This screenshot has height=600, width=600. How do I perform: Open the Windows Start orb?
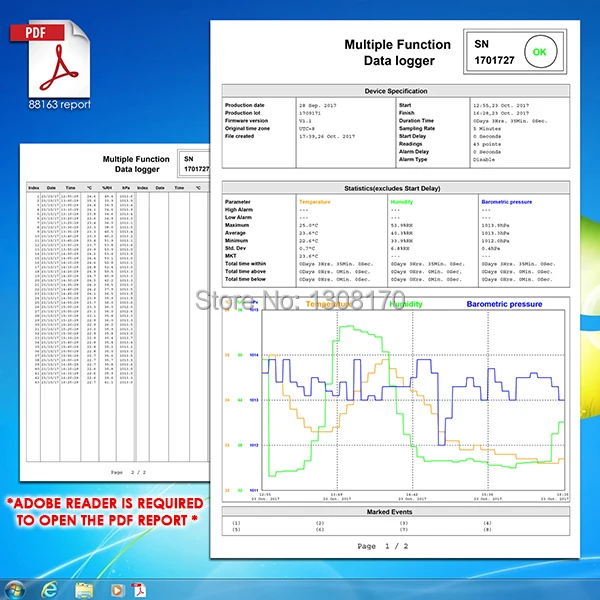click(15, 590)
